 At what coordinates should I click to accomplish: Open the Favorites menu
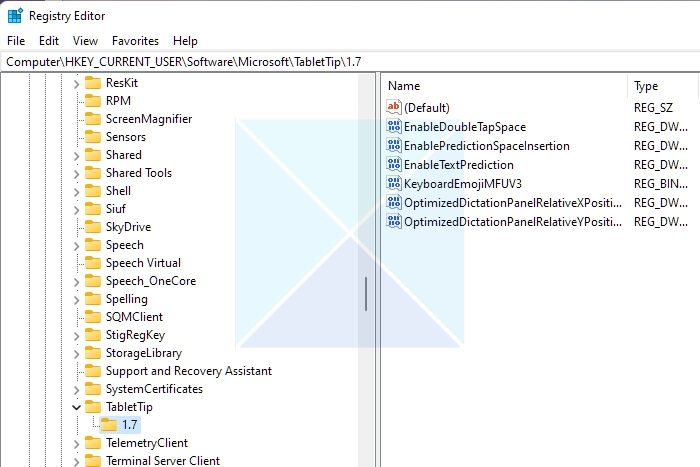click(x=135, y=41)
